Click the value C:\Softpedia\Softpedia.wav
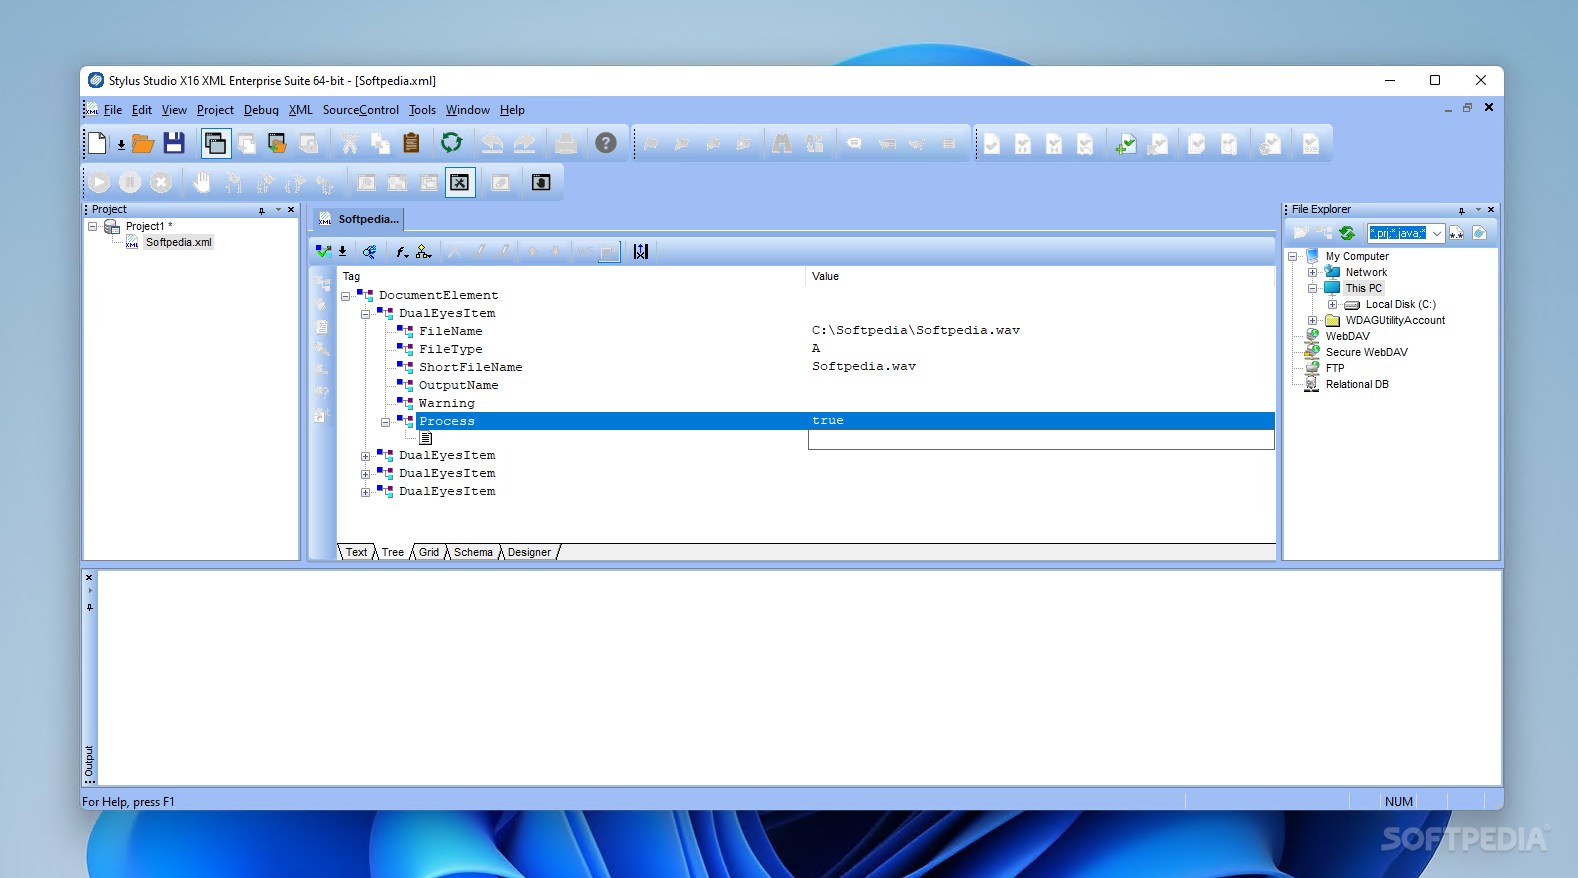The width and height of the screenshot is (1578, 878). (916, 330)
